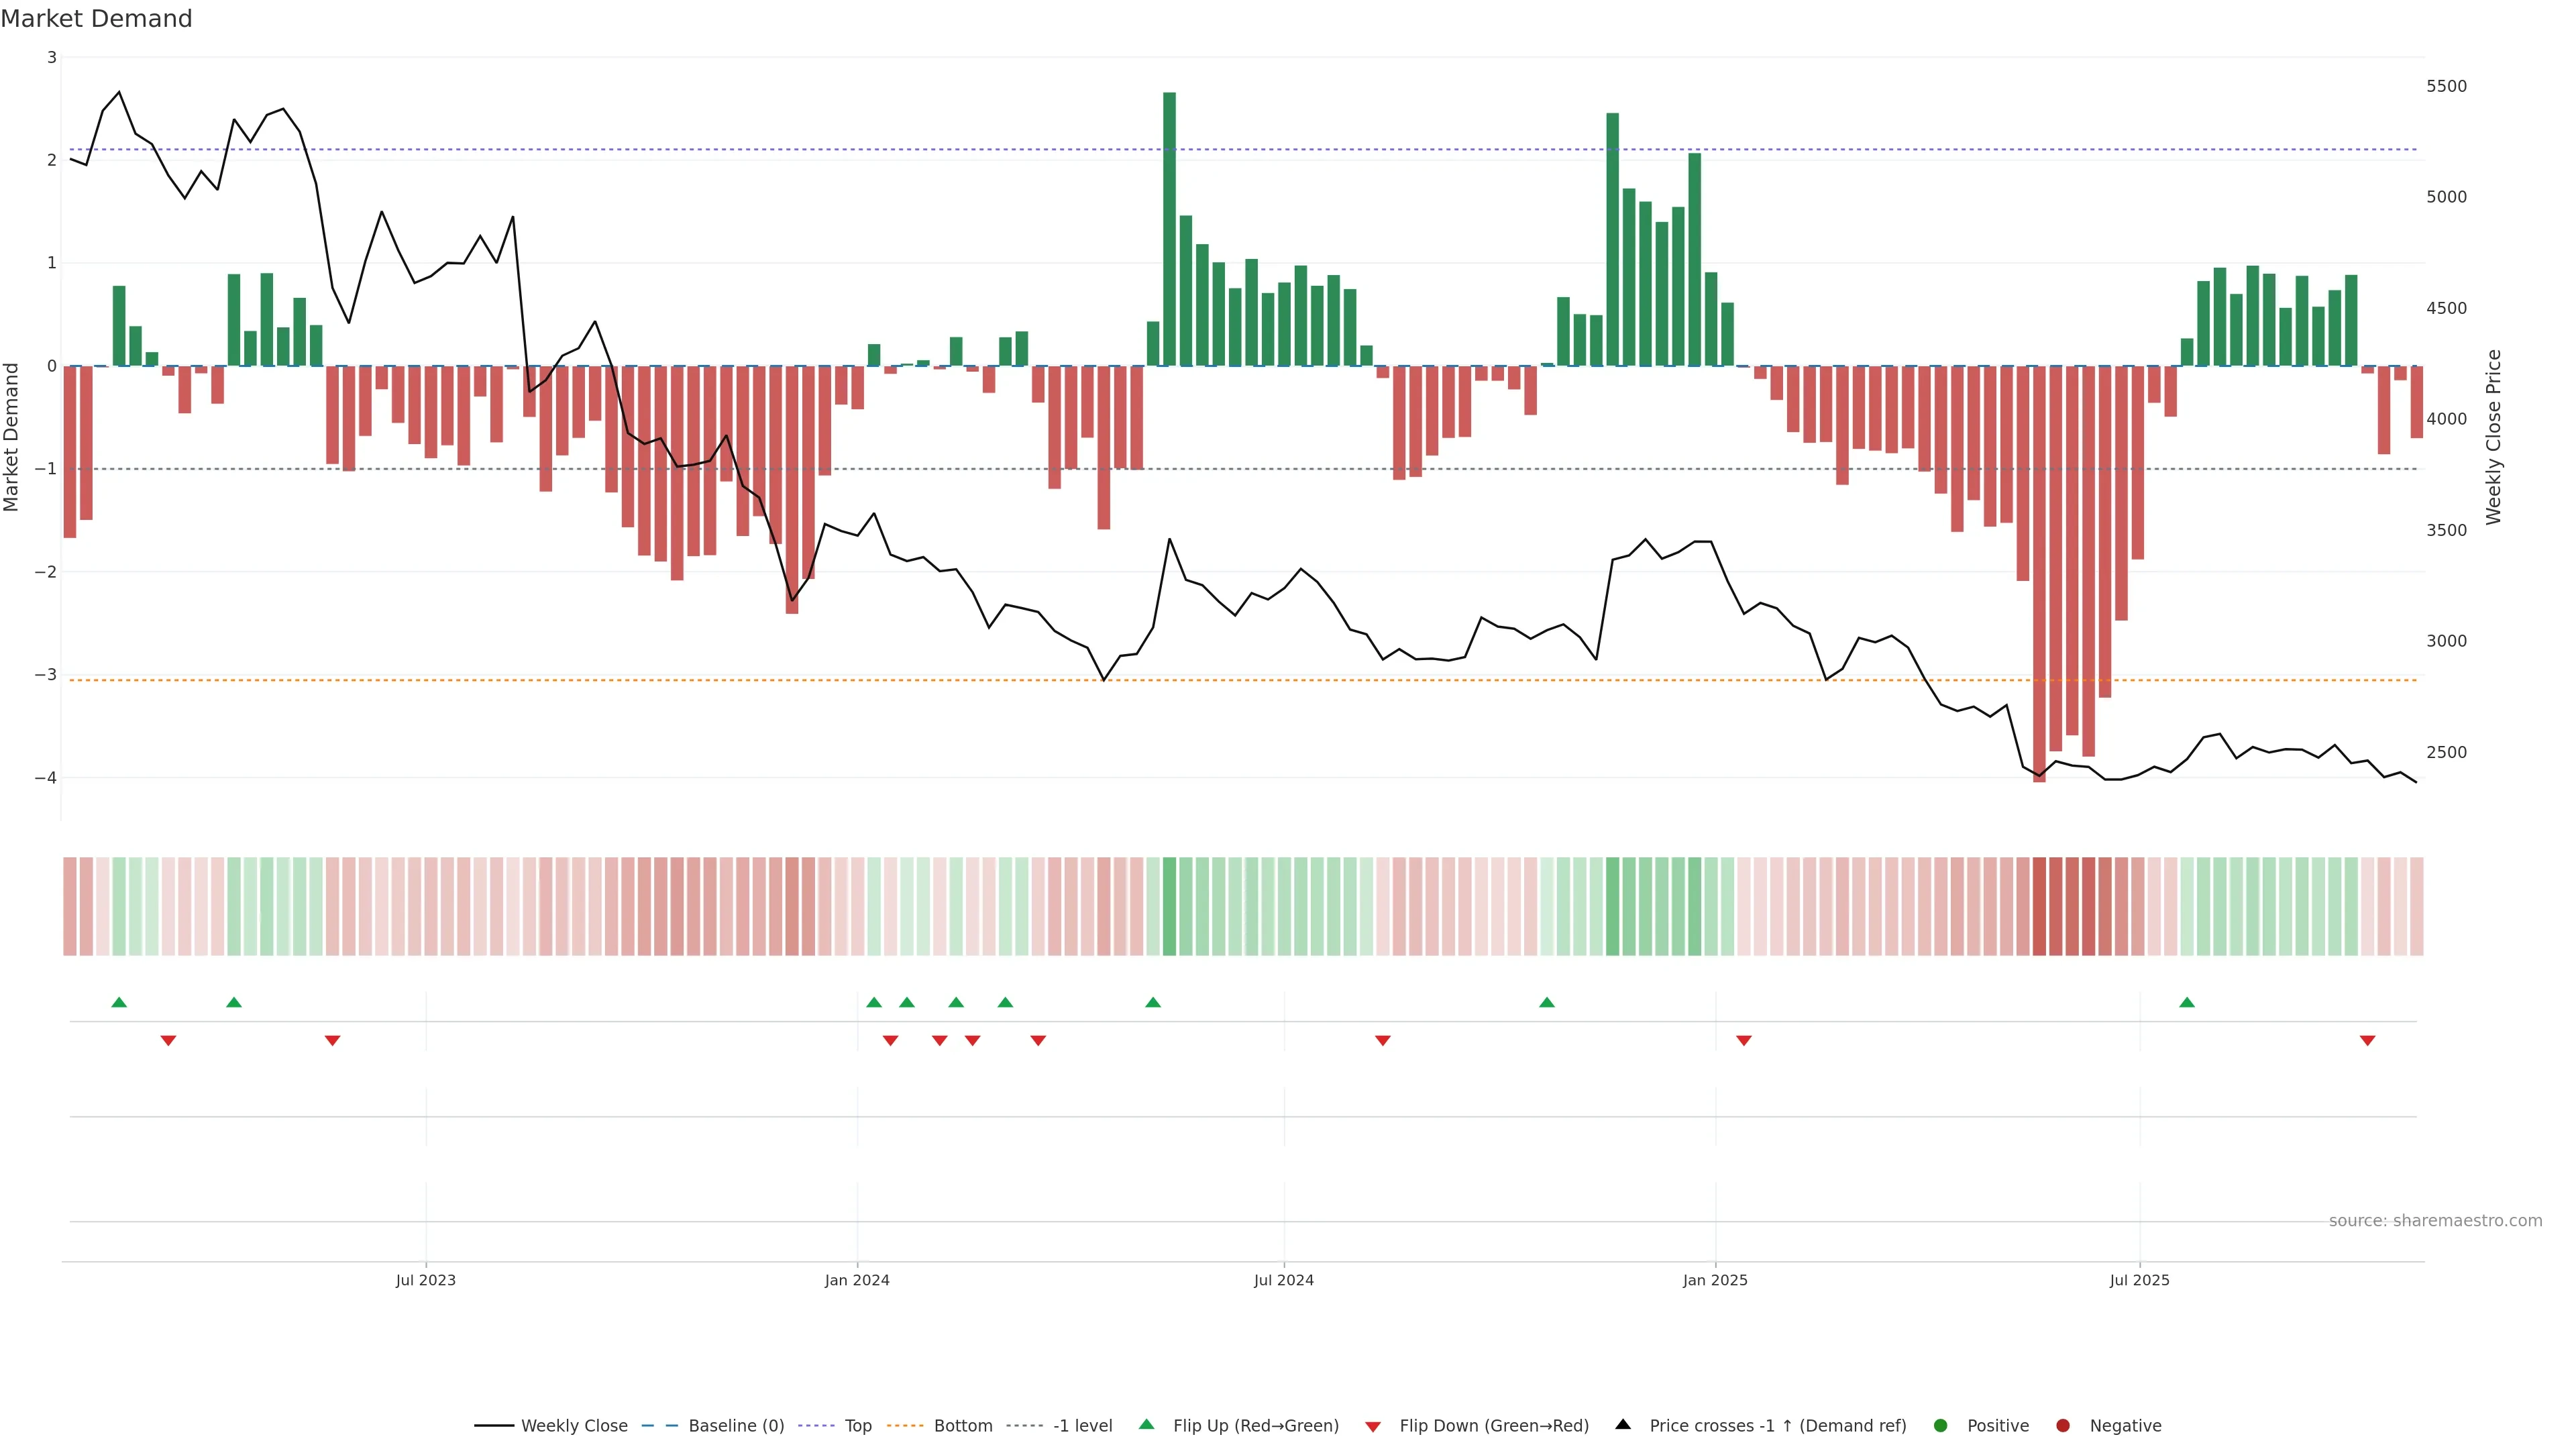The height and width of the screenshot is (1449, 2576).
Task: Toggle the Bottom orange line legend entry
Action: (962, 1425)
